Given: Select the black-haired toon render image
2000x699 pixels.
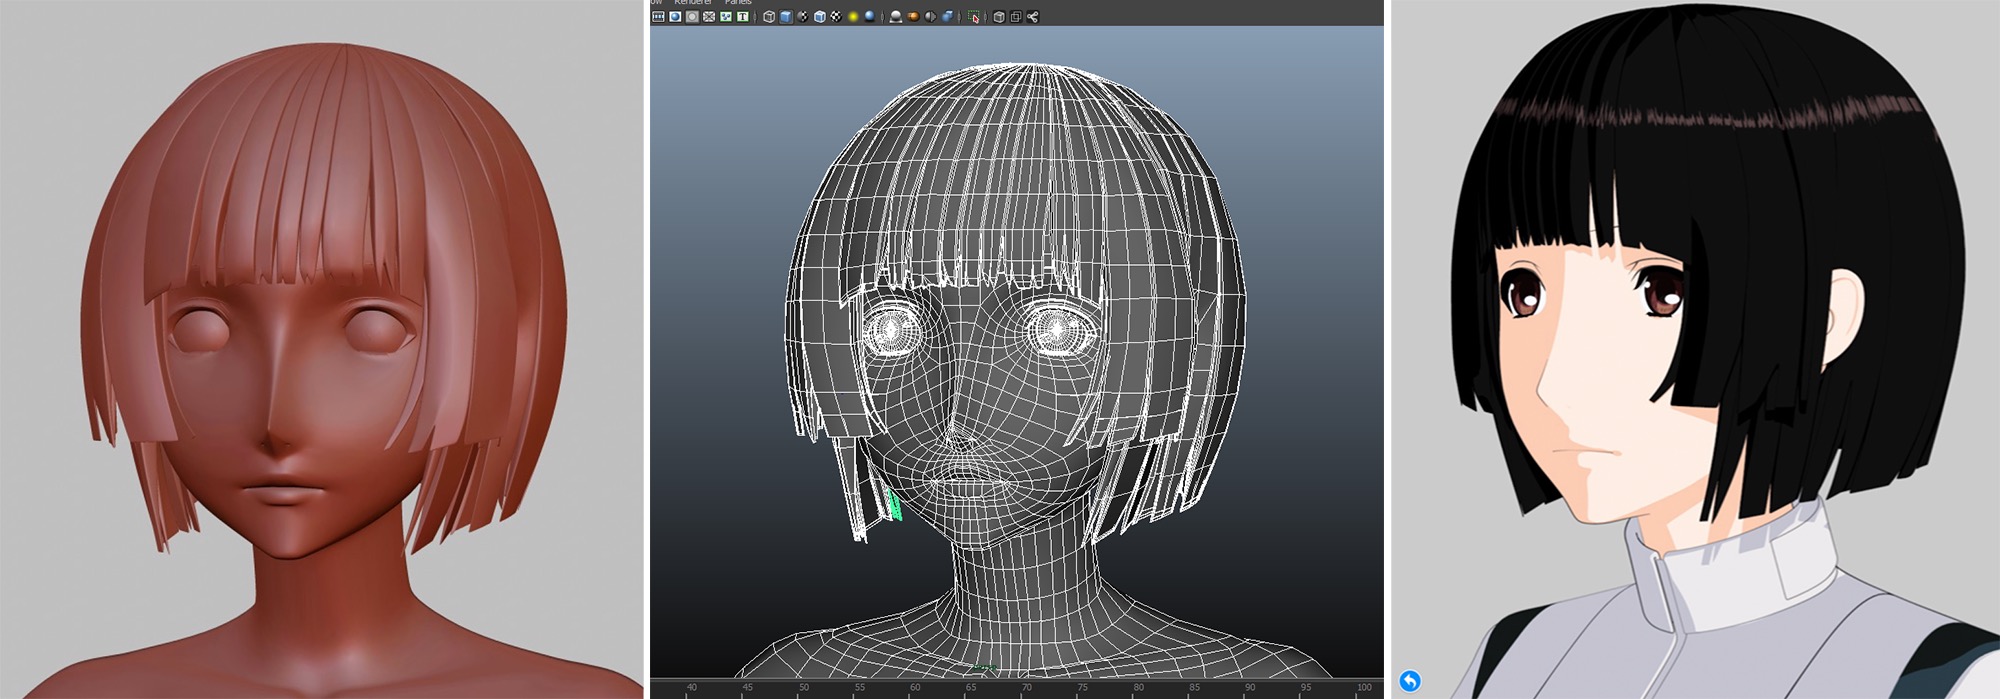Looking at the screenshot, I should tap(1696, 349).
